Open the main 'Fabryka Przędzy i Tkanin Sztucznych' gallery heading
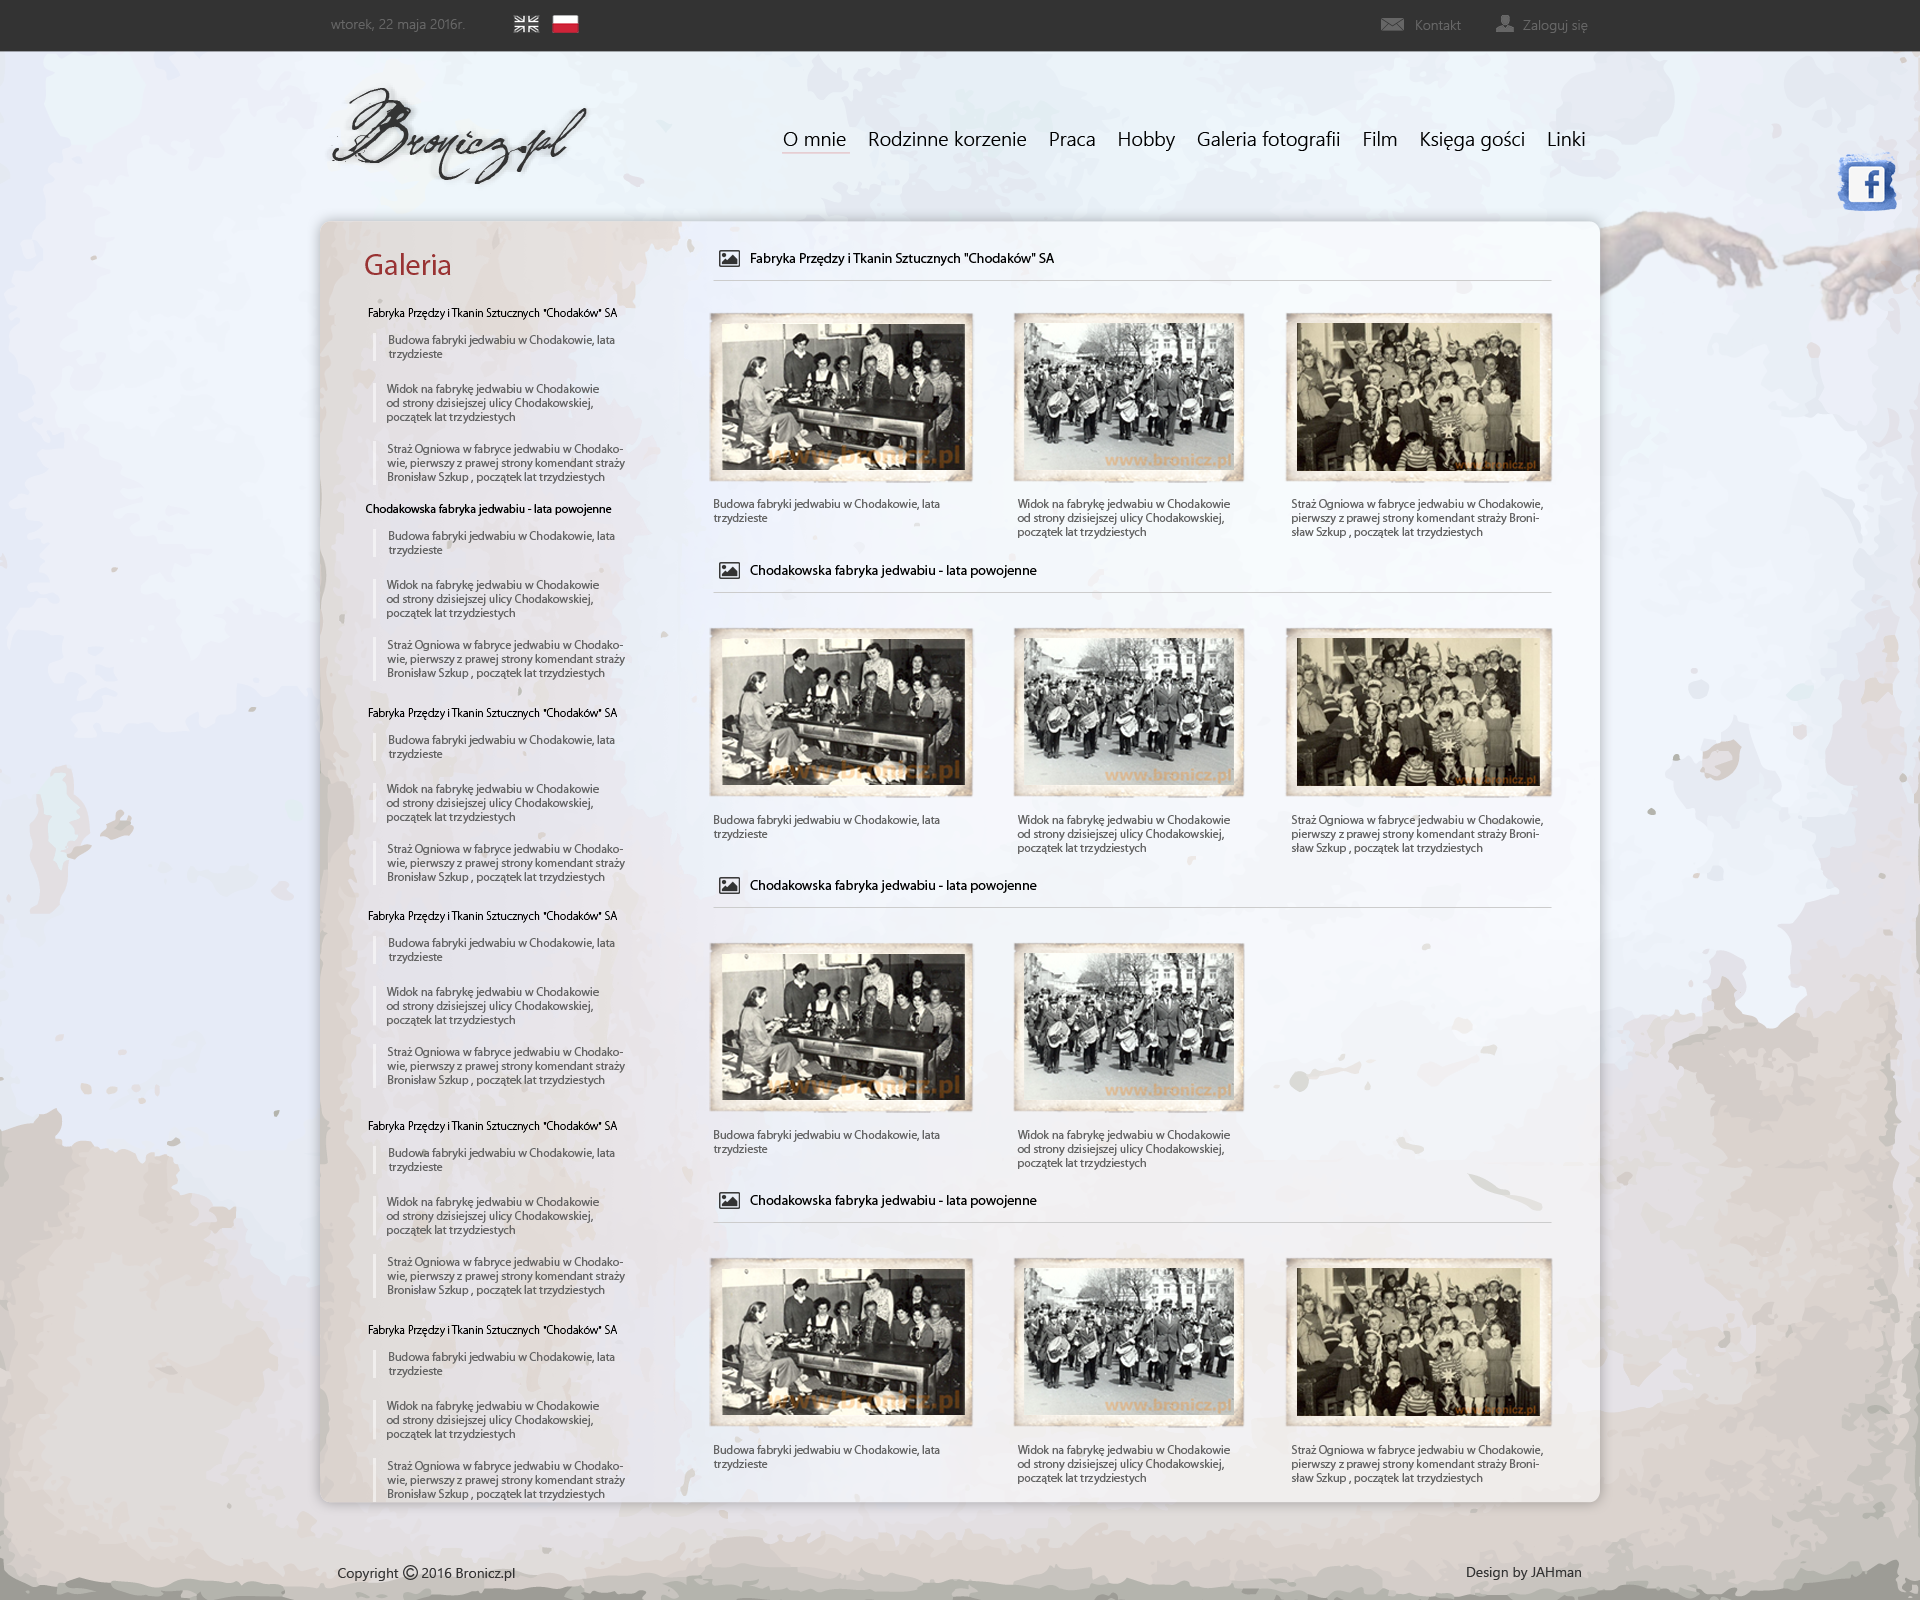 coord(902,258)
